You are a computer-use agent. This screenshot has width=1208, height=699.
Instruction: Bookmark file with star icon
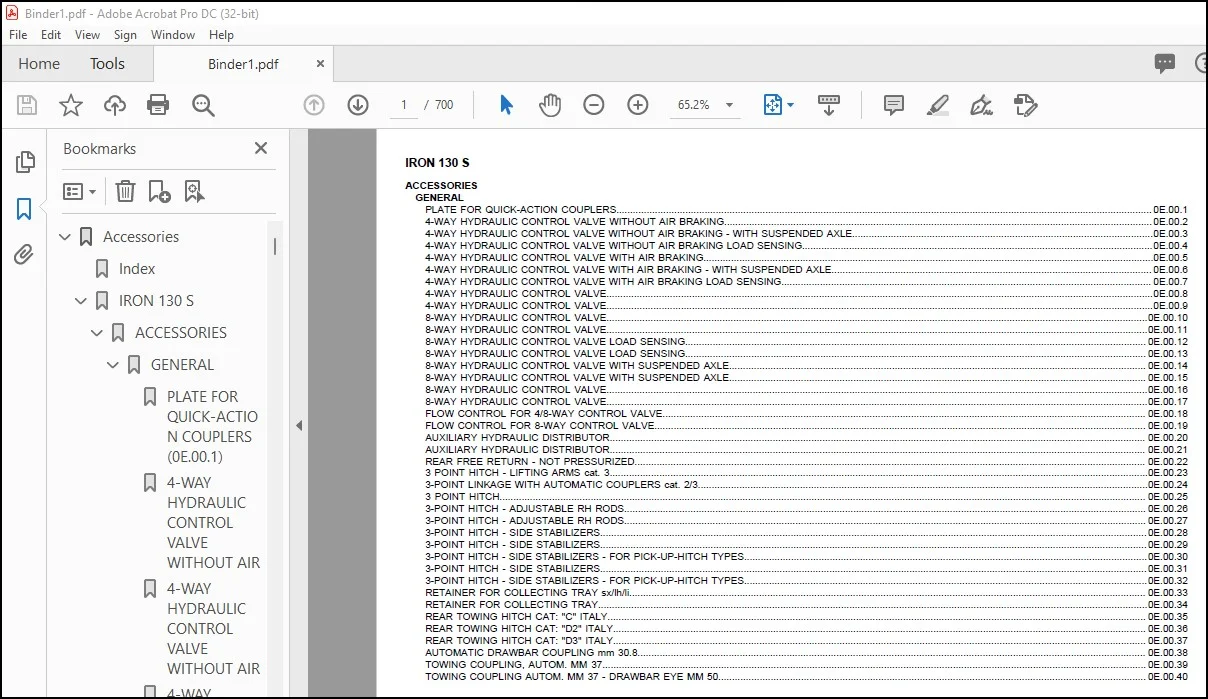(x=71, y=105)
